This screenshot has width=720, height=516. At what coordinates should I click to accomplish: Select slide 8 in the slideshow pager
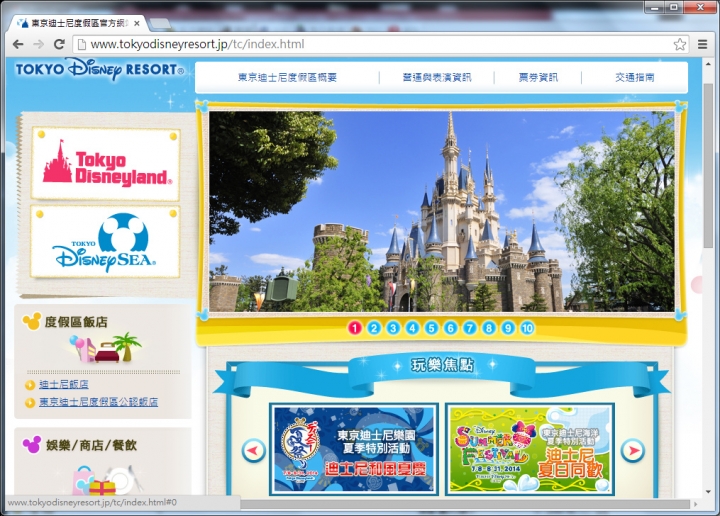tap(489, 328)
